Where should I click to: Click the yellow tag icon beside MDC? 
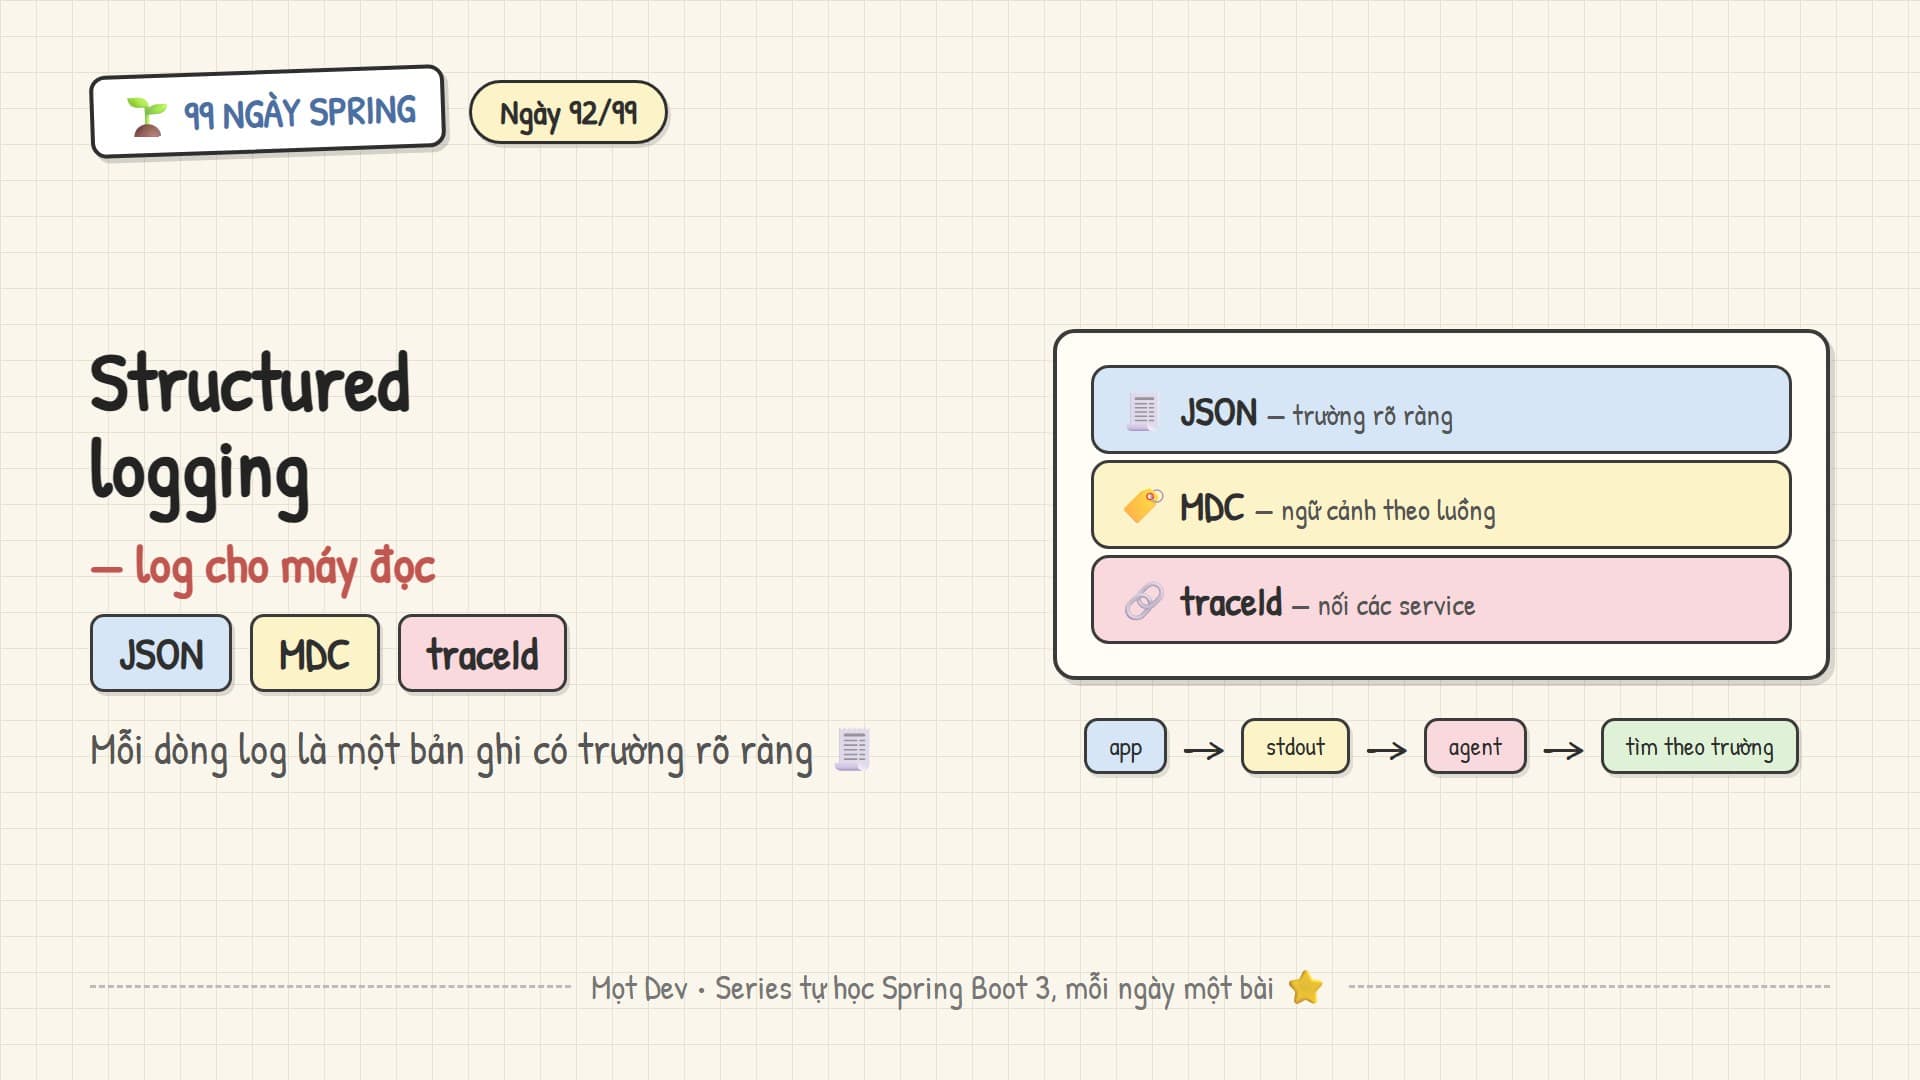(x=1143, y=506)
